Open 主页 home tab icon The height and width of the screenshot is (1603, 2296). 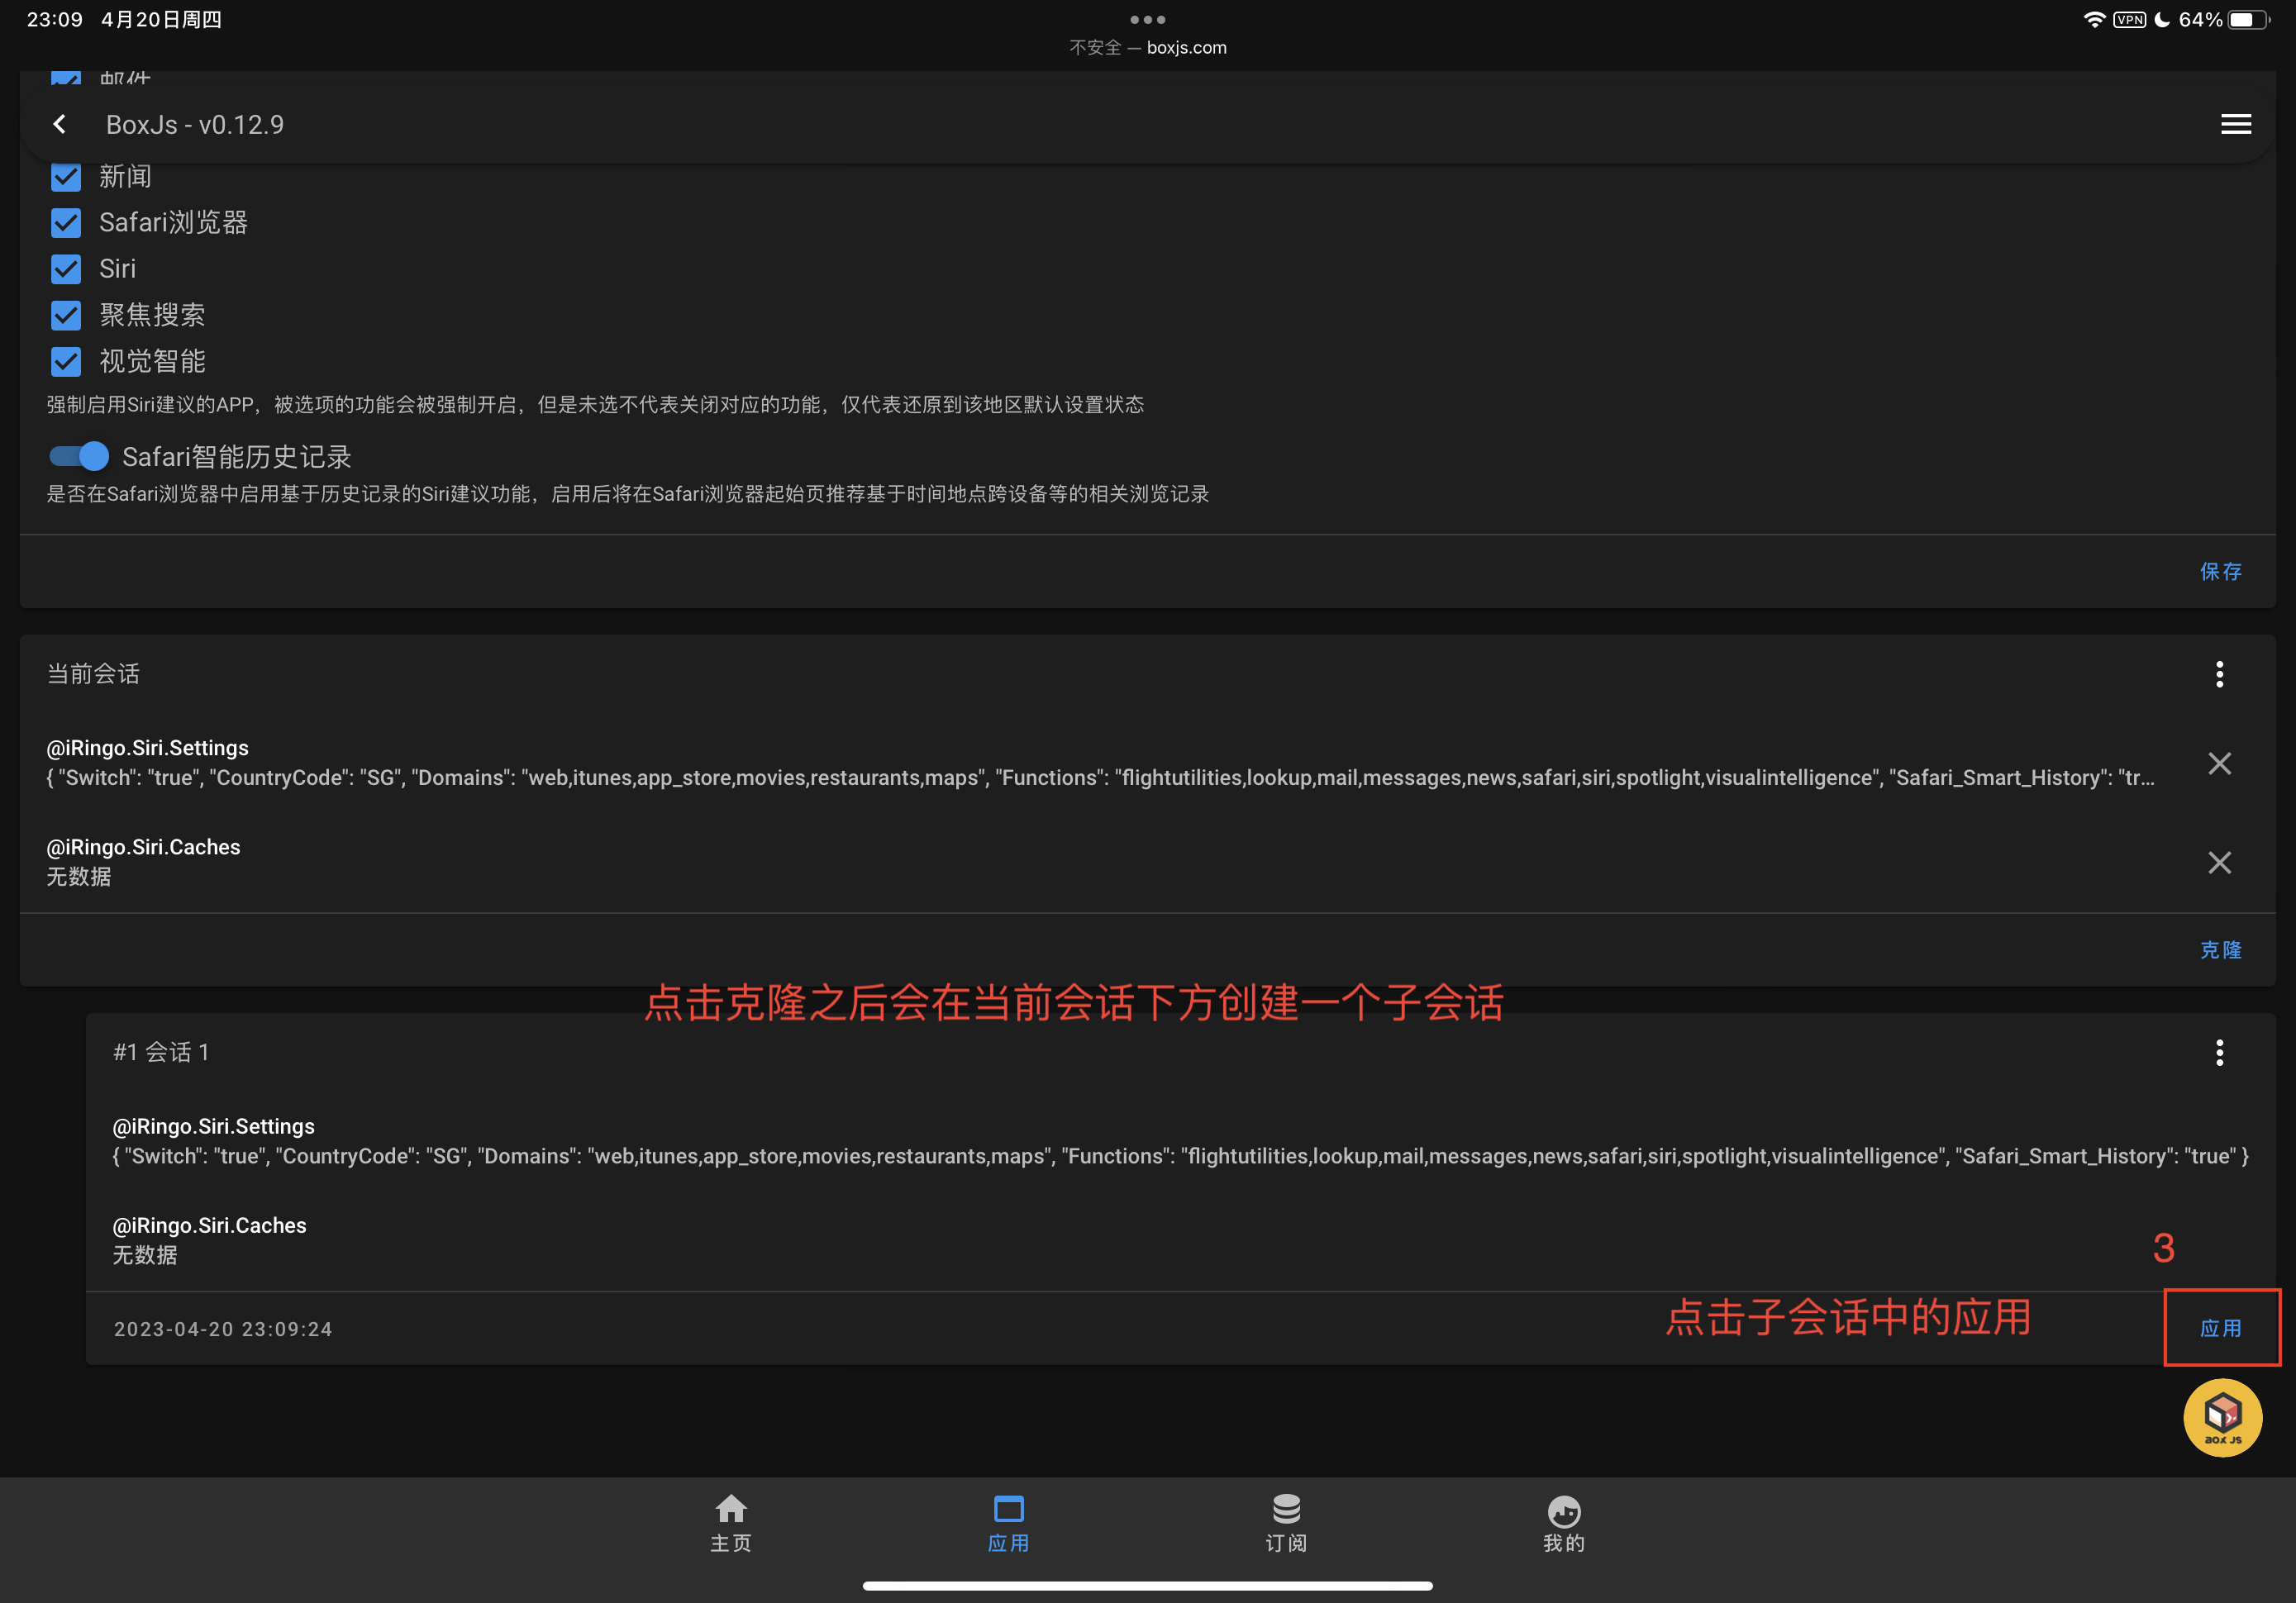point(731,1509)
